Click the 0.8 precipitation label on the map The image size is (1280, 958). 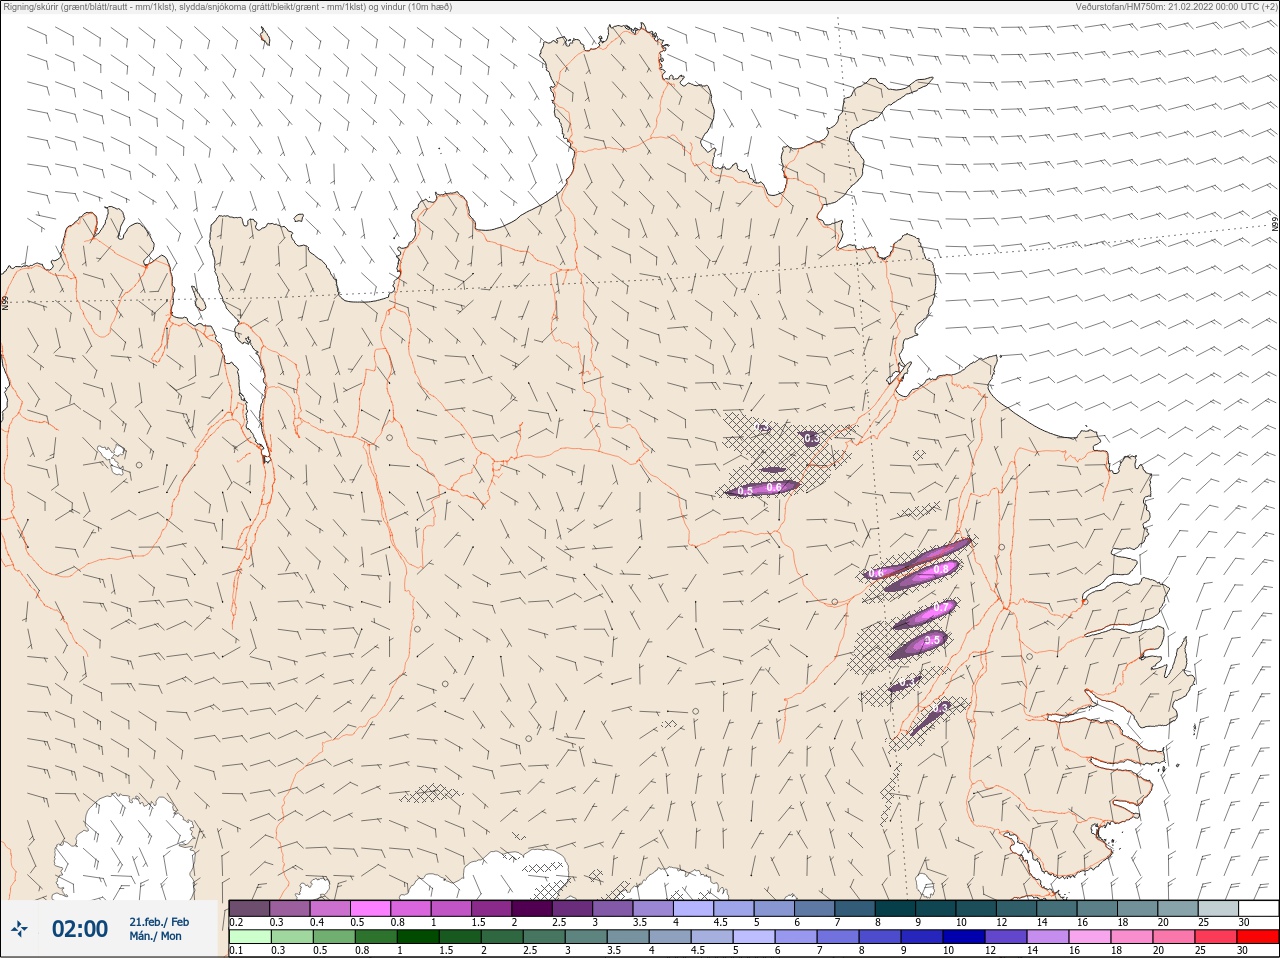pos(940,569)
